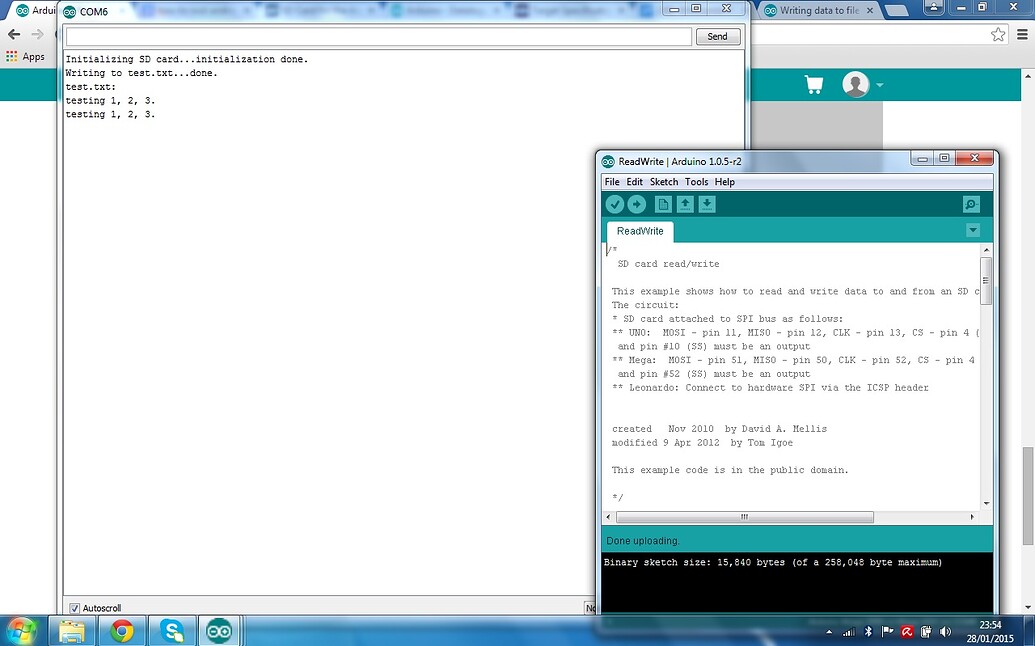The height and width of the screenshot is (646, 1035).
Task: Click the Upload arrow icon in Arduino toolbar
Action: (x=637, y=204)
